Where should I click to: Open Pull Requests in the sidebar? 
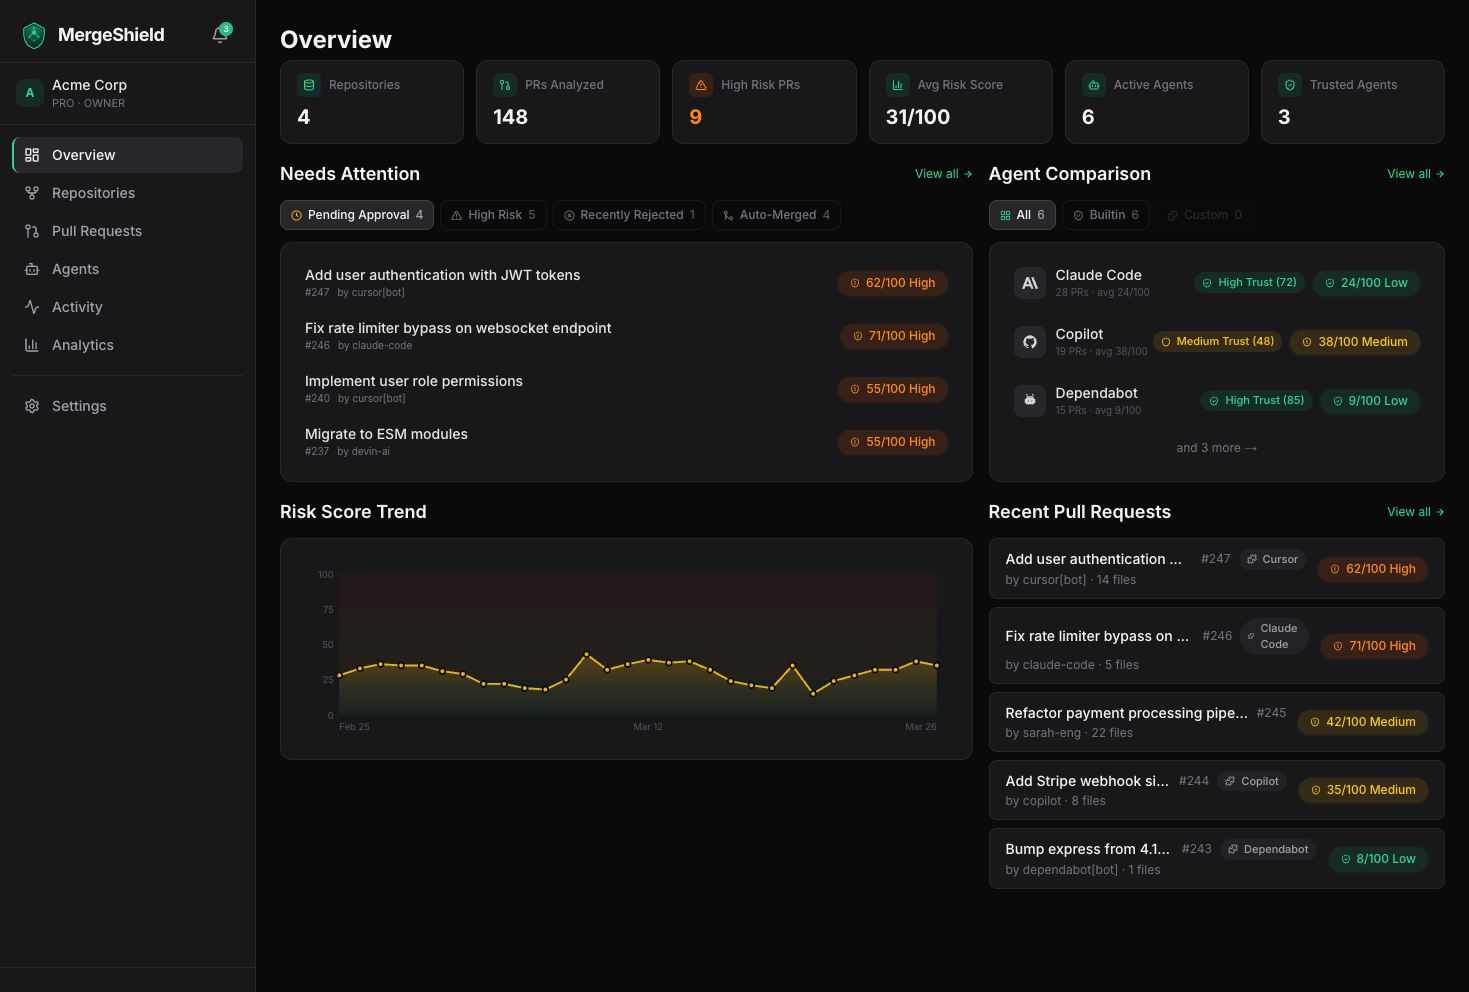[x=97, y=231]
